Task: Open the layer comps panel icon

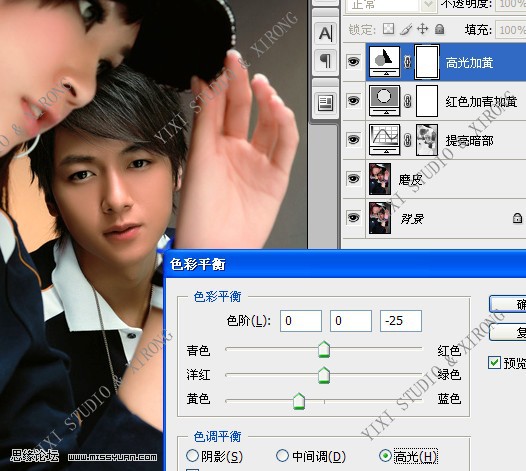Action: tap(325, 102)
